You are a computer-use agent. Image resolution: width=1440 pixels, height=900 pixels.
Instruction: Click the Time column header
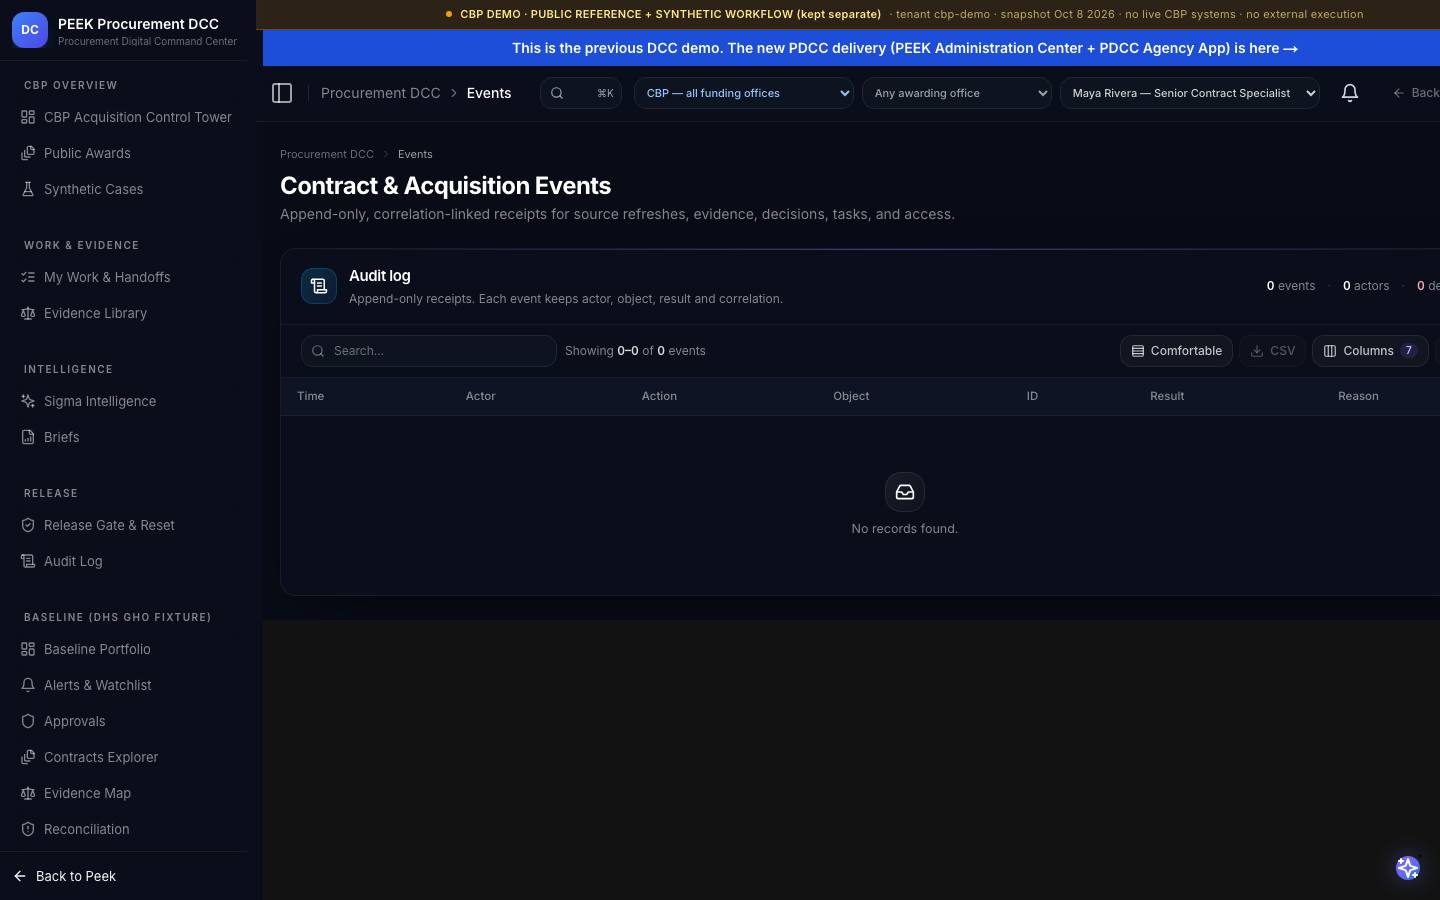(311, 396)
